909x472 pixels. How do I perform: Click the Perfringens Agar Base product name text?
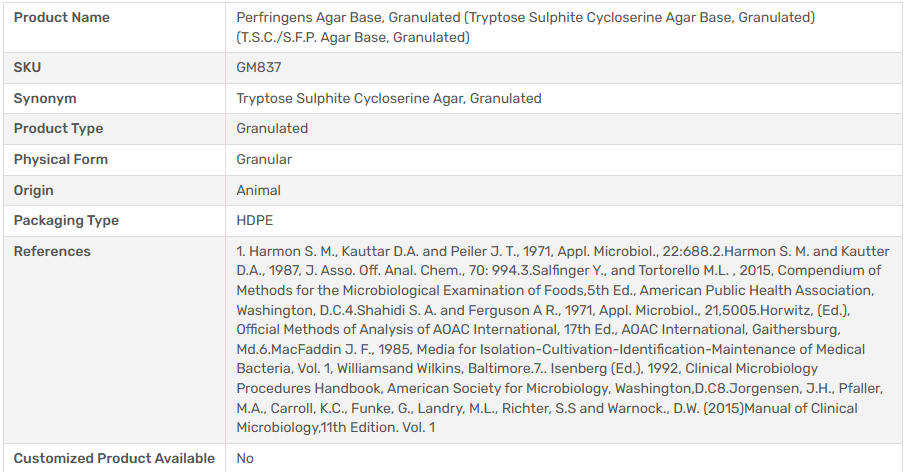point(525,18)
